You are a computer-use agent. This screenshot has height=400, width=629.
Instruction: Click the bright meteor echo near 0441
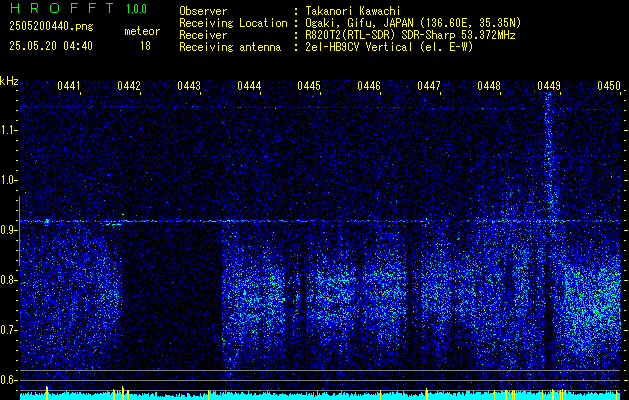pos(47,221)
